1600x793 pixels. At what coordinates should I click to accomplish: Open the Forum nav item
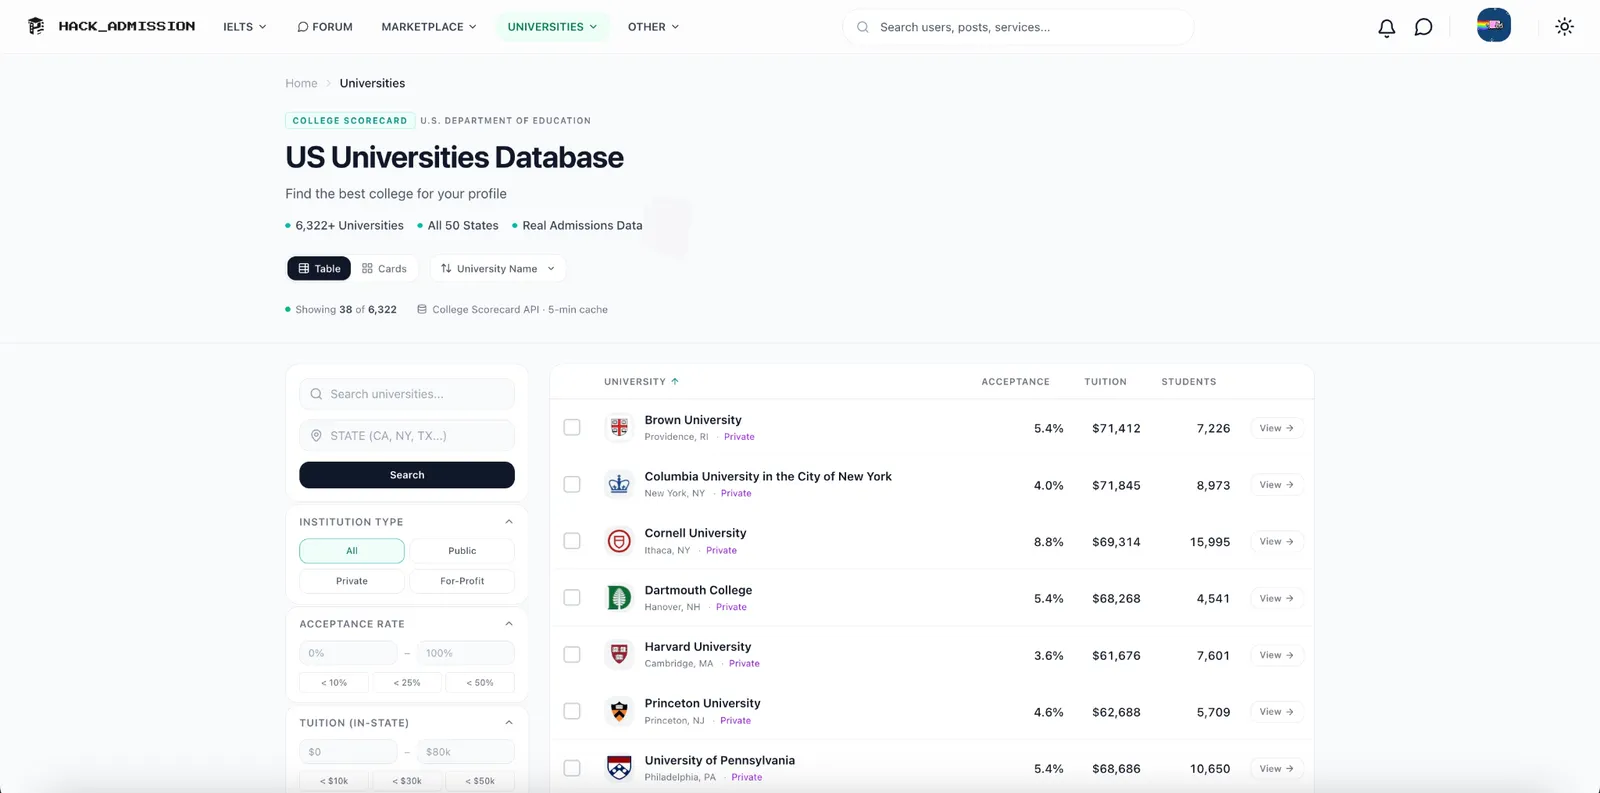click(325, 27)
